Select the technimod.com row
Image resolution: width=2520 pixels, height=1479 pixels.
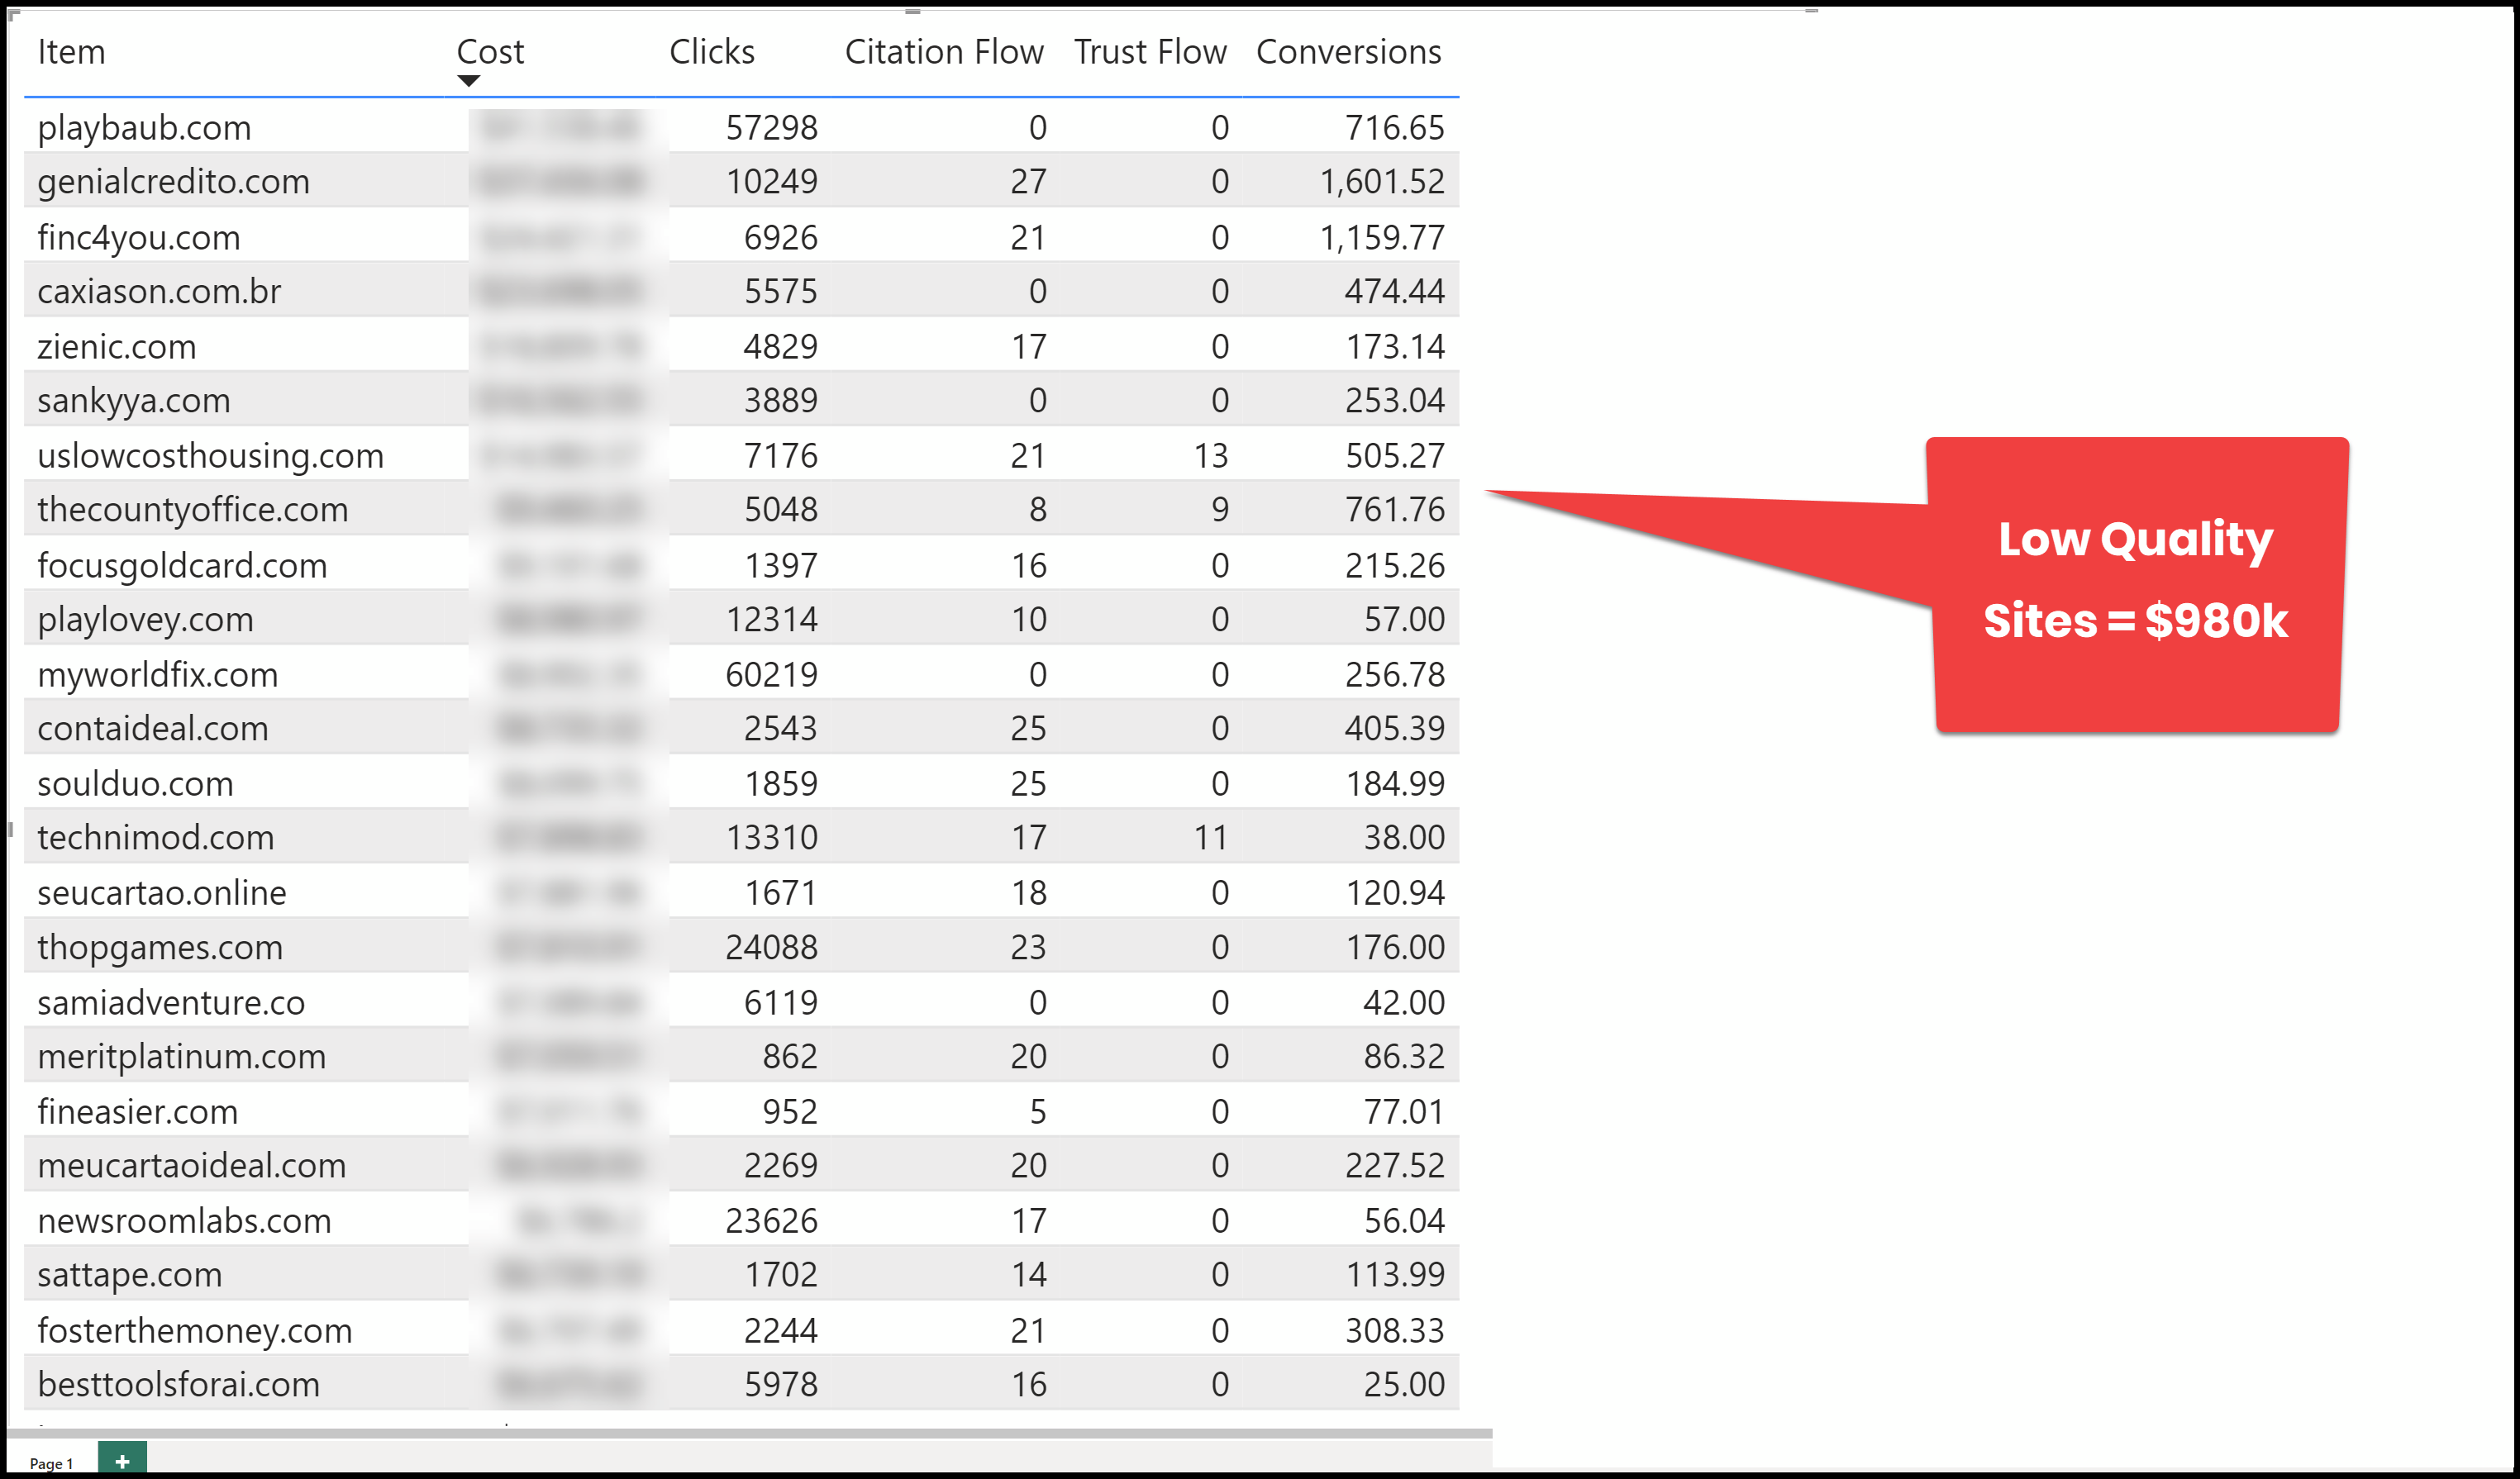click(155, 838)
